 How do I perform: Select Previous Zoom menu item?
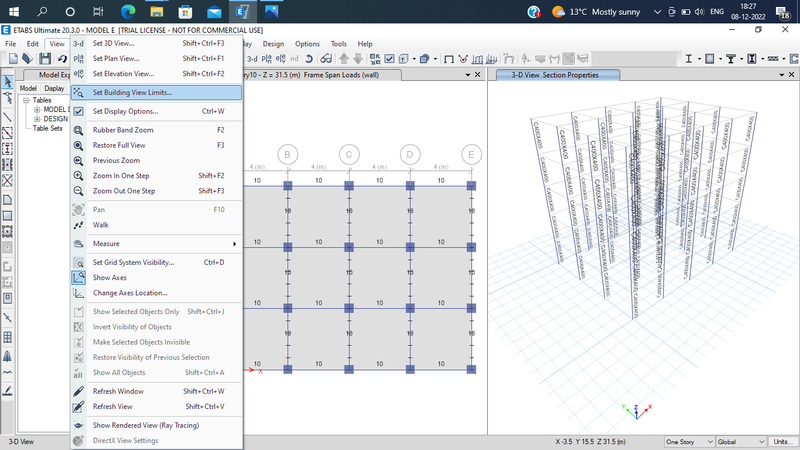[157, 160]
